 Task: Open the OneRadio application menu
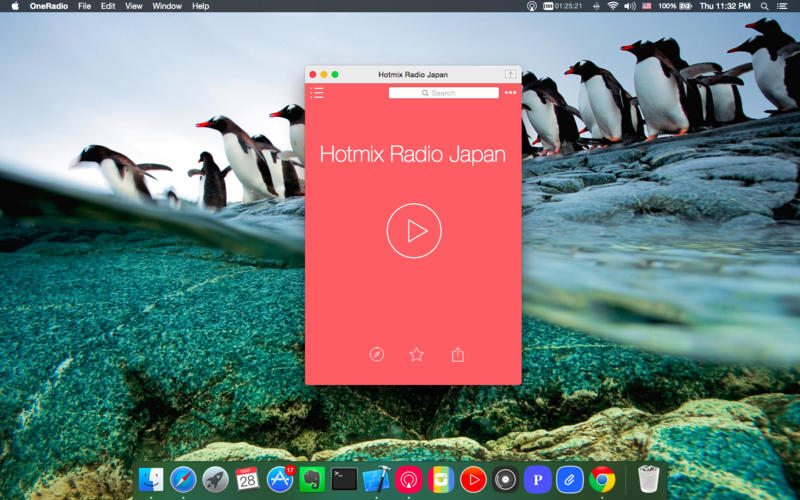coord(48,6)
